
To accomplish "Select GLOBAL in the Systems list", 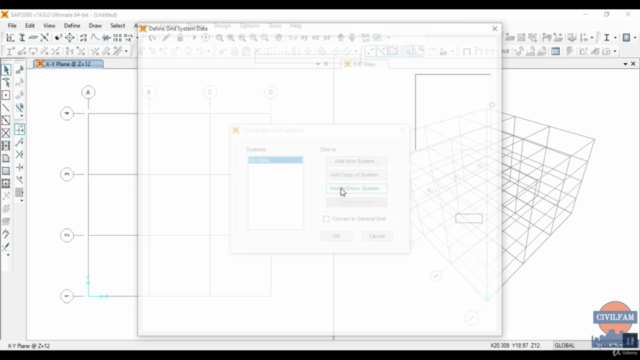I will (x=276, y=160).
